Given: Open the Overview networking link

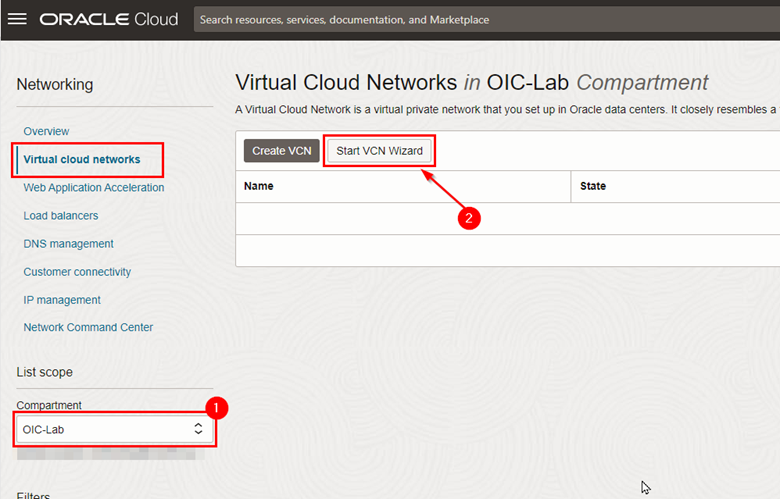Looking at the screenshot, I should pos(46,131).
